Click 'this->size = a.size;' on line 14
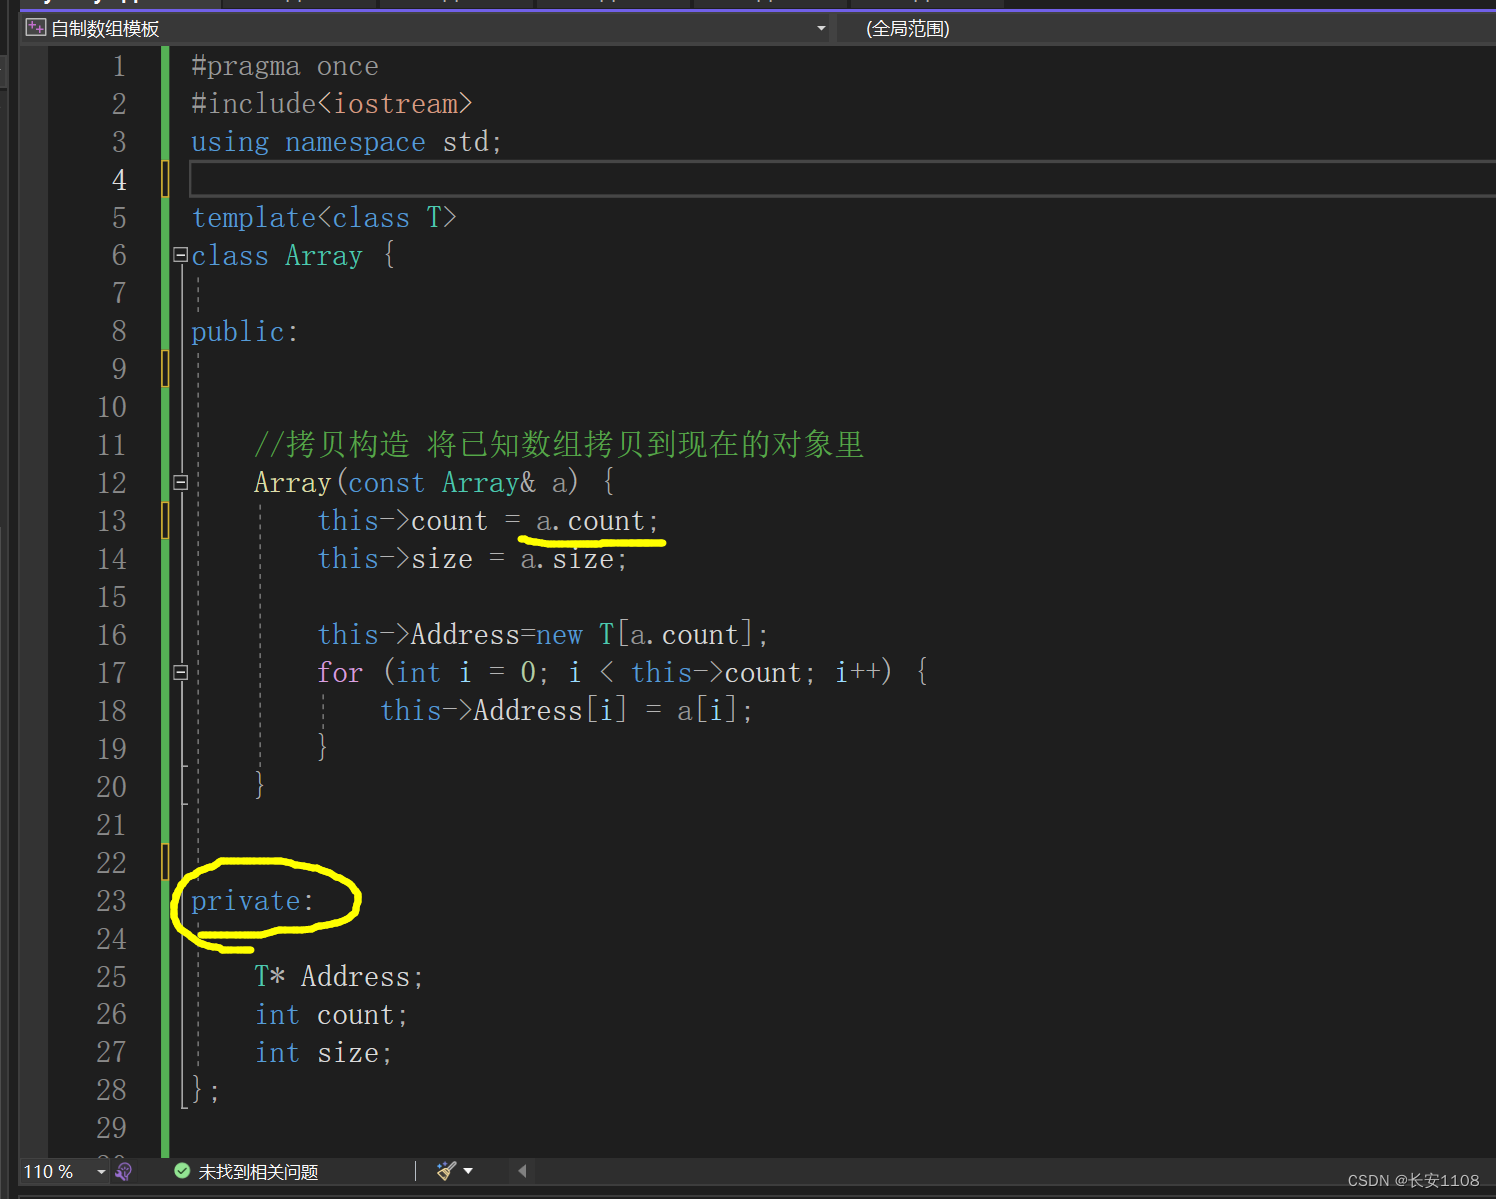The image size is (1496, 1199). 472,559
